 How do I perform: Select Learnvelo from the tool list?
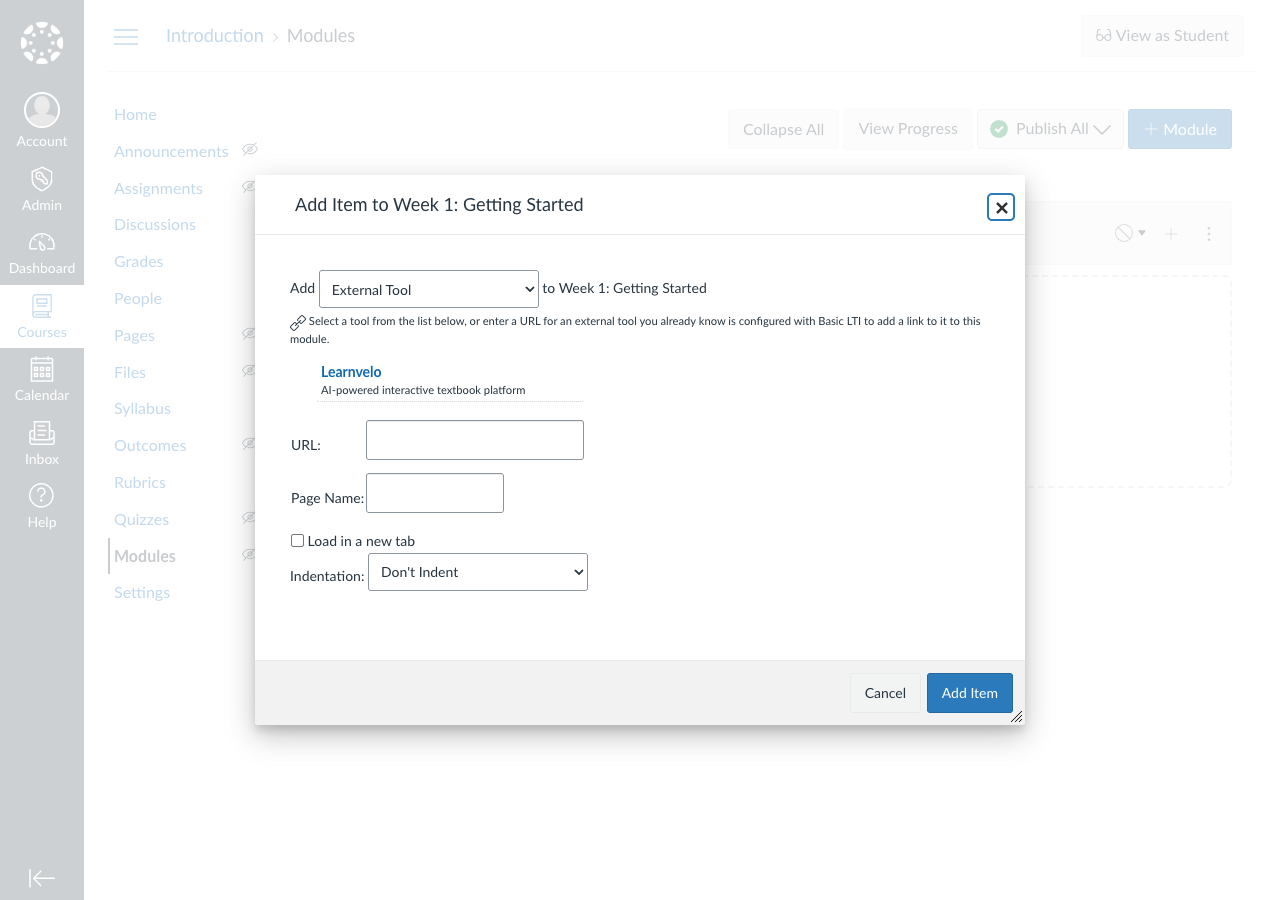(x=351, y=372)
